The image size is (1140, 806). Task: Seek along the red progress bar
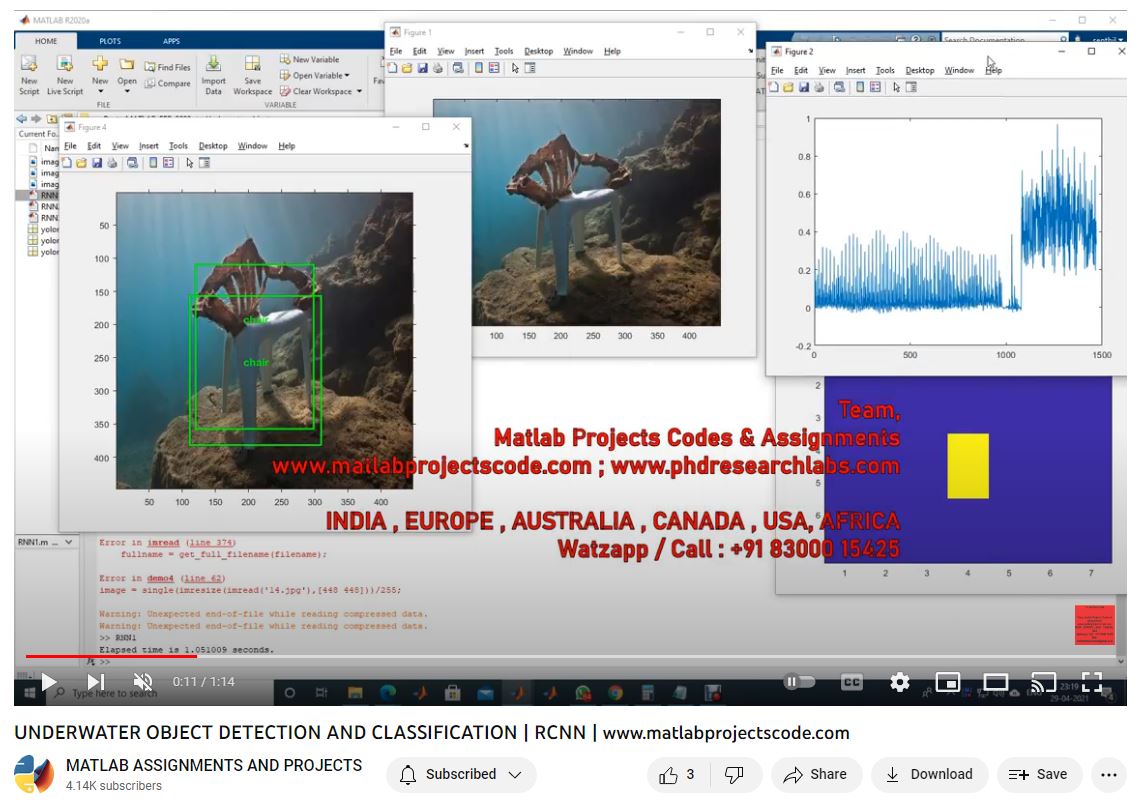pos(111,656)
